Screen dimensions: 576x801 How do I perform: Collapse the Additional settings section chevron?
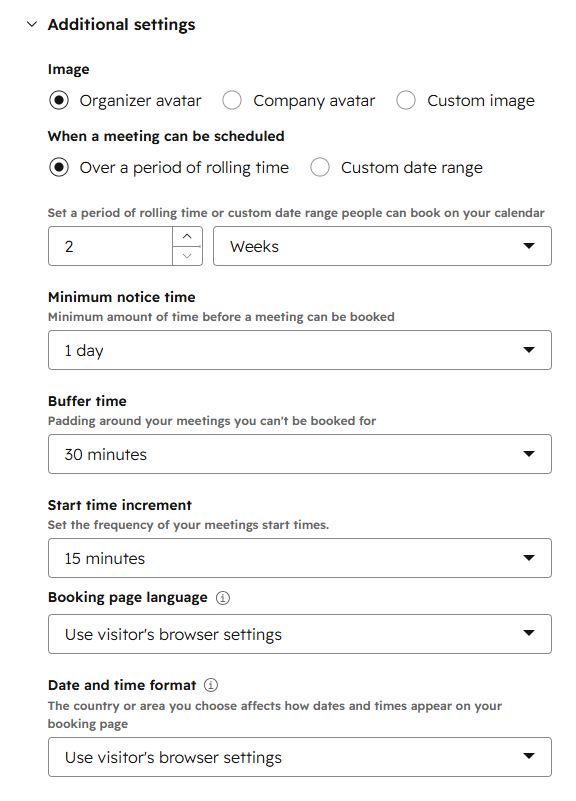(32, 24)
